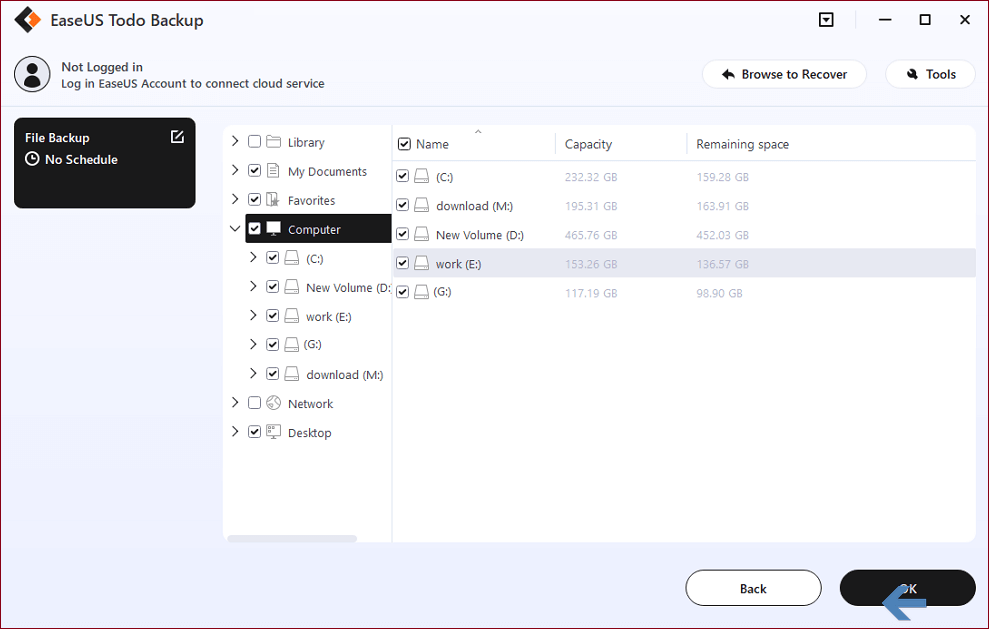Expand the My Documents tree node
This screenshot has height=629, width=989.
pyautogui.click(x=235, y=170)
